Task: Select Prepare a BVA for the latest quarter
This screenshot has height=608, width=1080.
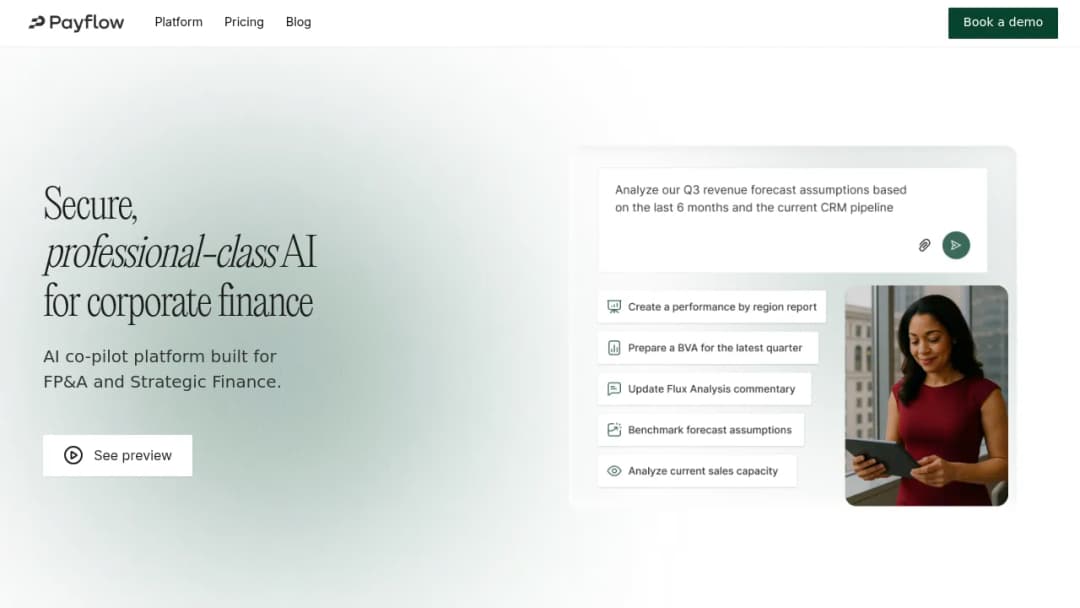Action: tap(707, 348)
